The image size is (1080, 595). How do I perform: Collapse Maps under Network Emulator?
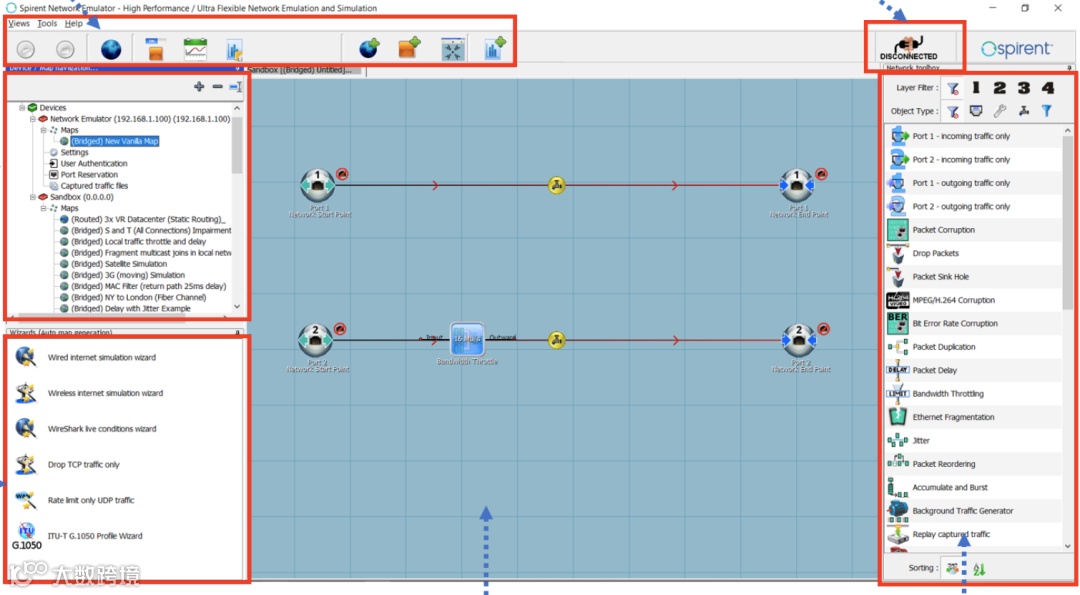tap(43, 130)
